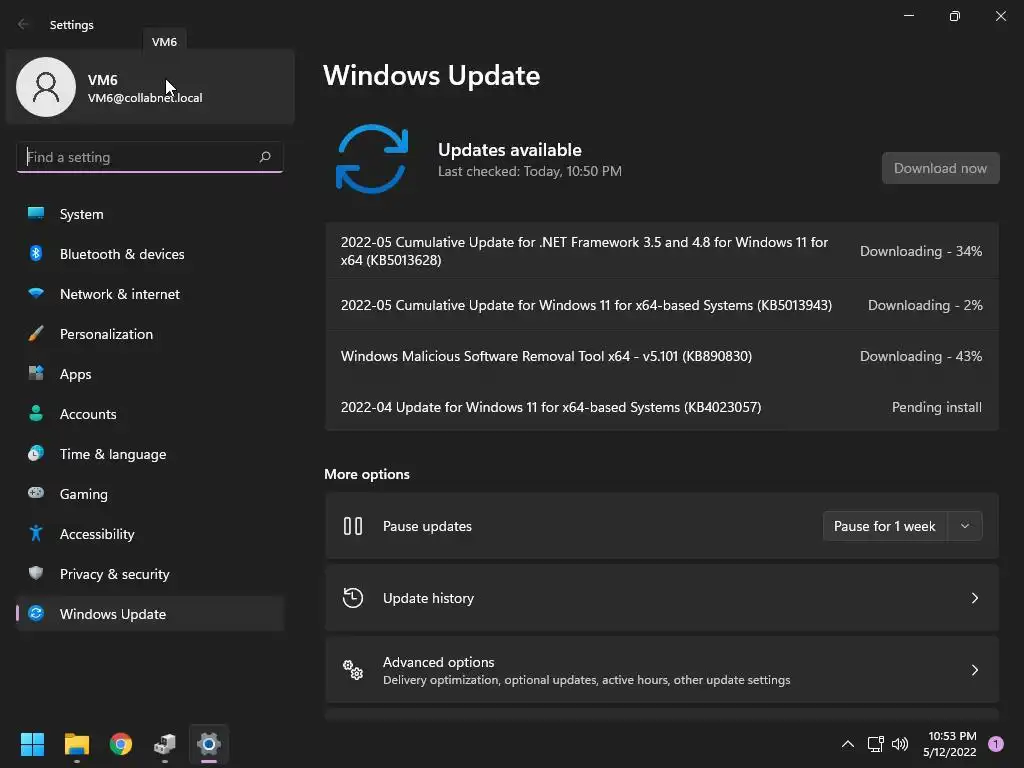The height and width of the screenshot is (768, 1024).
Task: Select the KB5013943 cumulative update row
Action: 662,305
